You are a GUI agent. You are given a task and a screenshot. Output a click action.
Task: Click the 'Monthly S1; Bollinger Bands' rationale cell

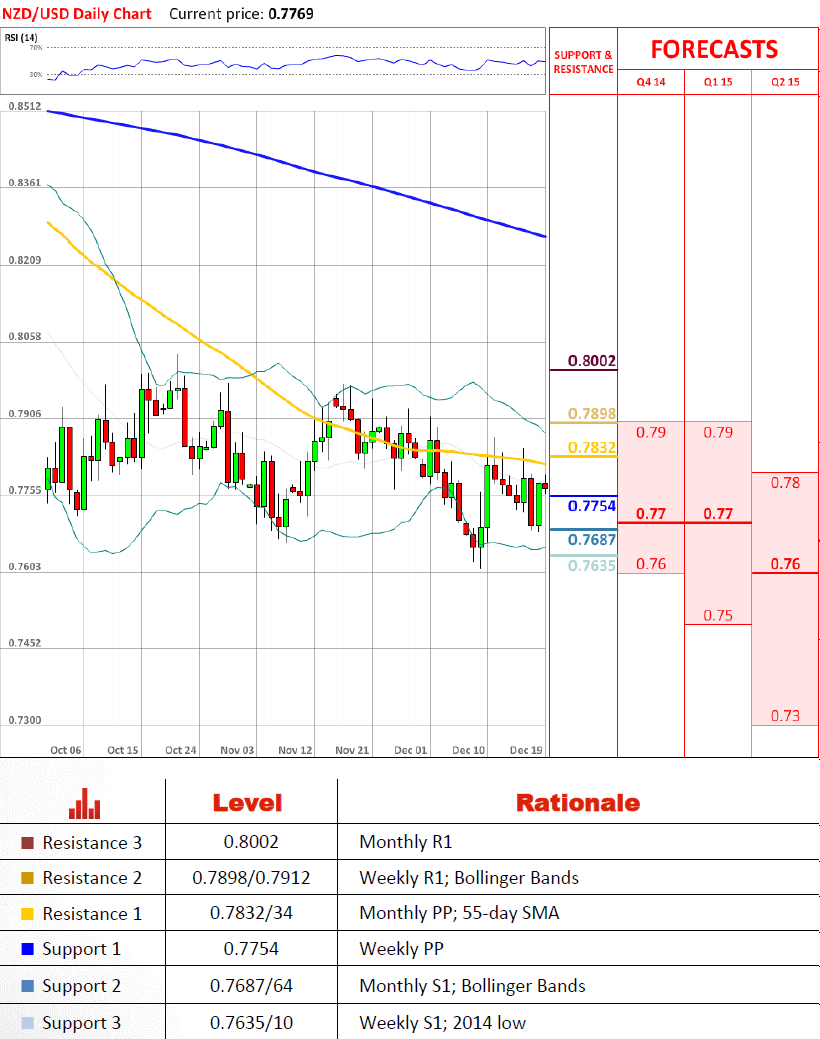[473, 986]
